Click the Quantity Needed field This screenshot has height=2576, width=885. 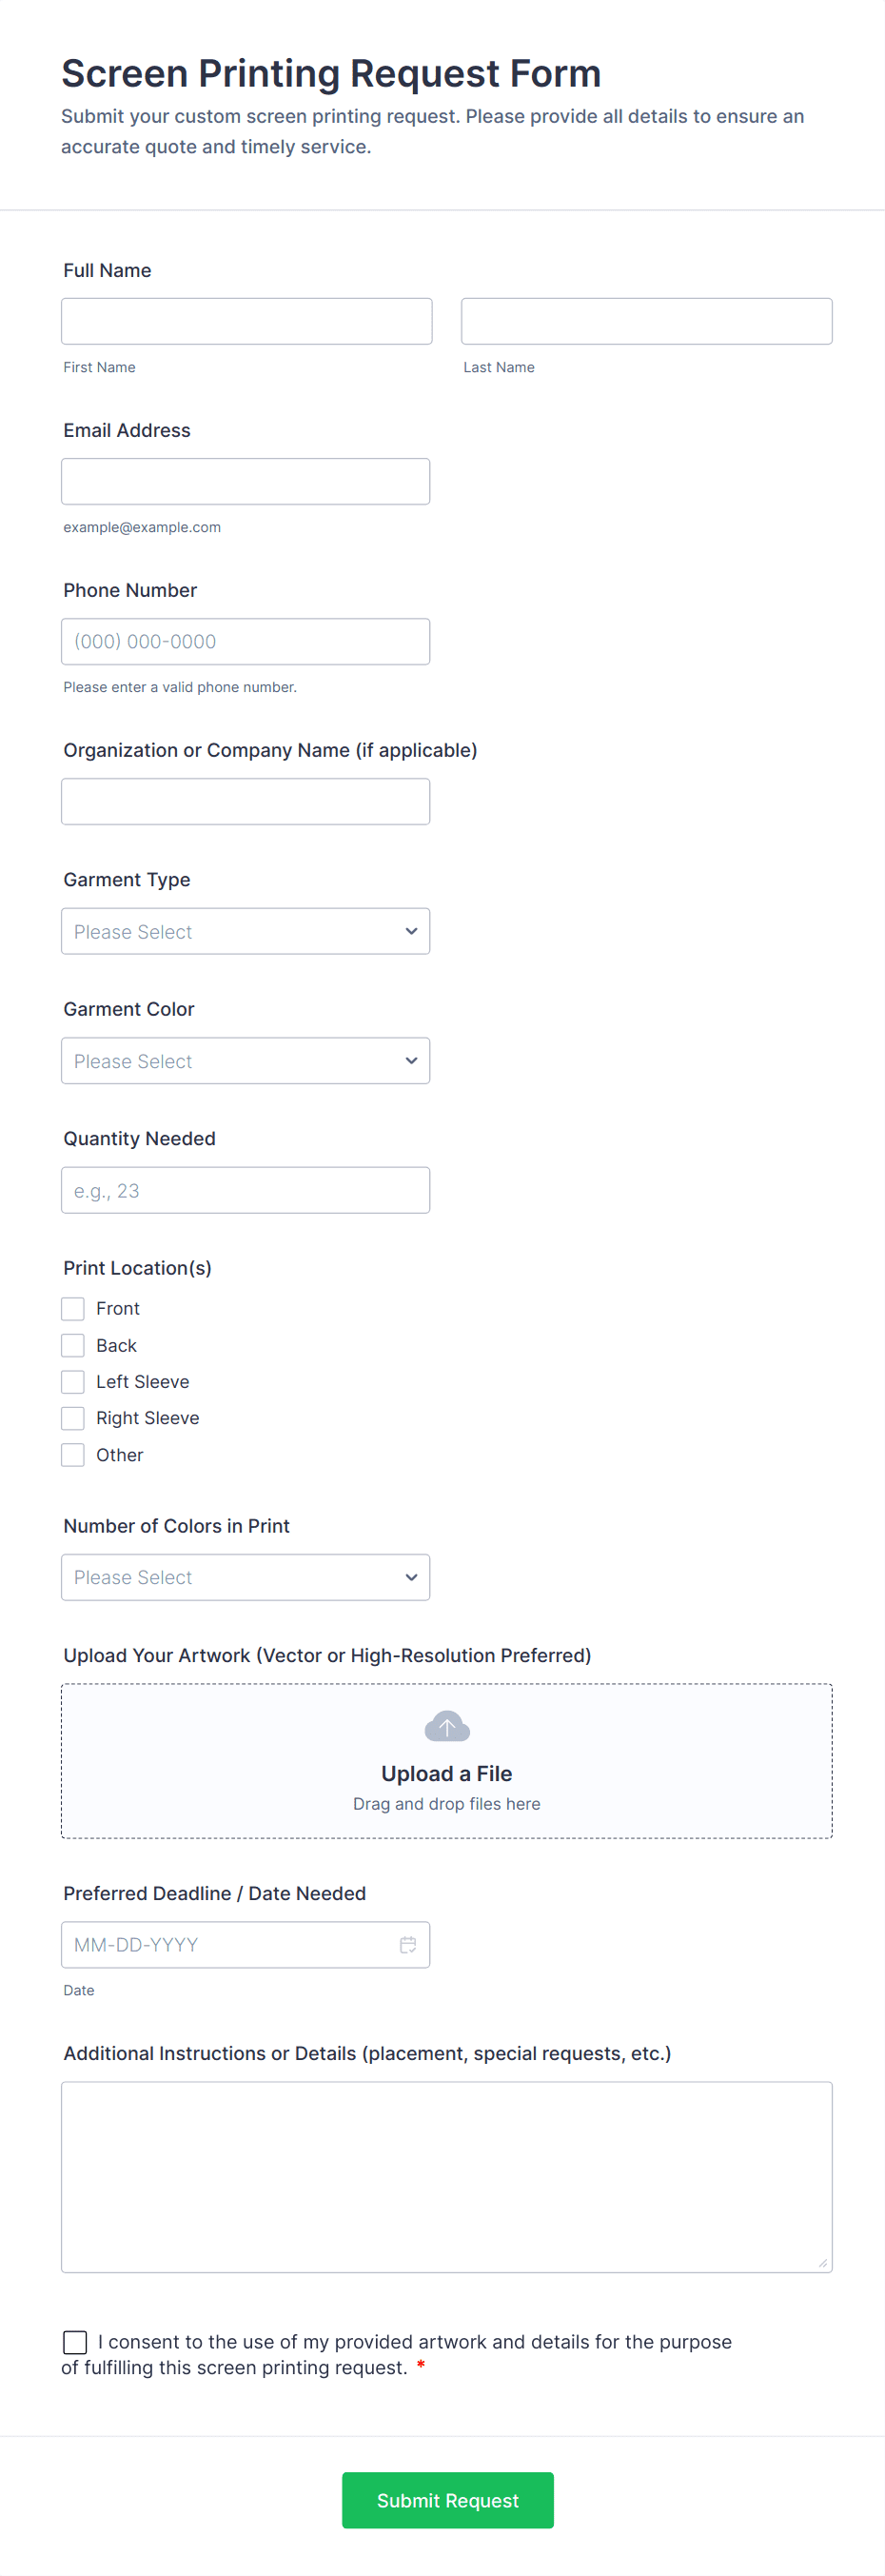tap(245, 1190)
